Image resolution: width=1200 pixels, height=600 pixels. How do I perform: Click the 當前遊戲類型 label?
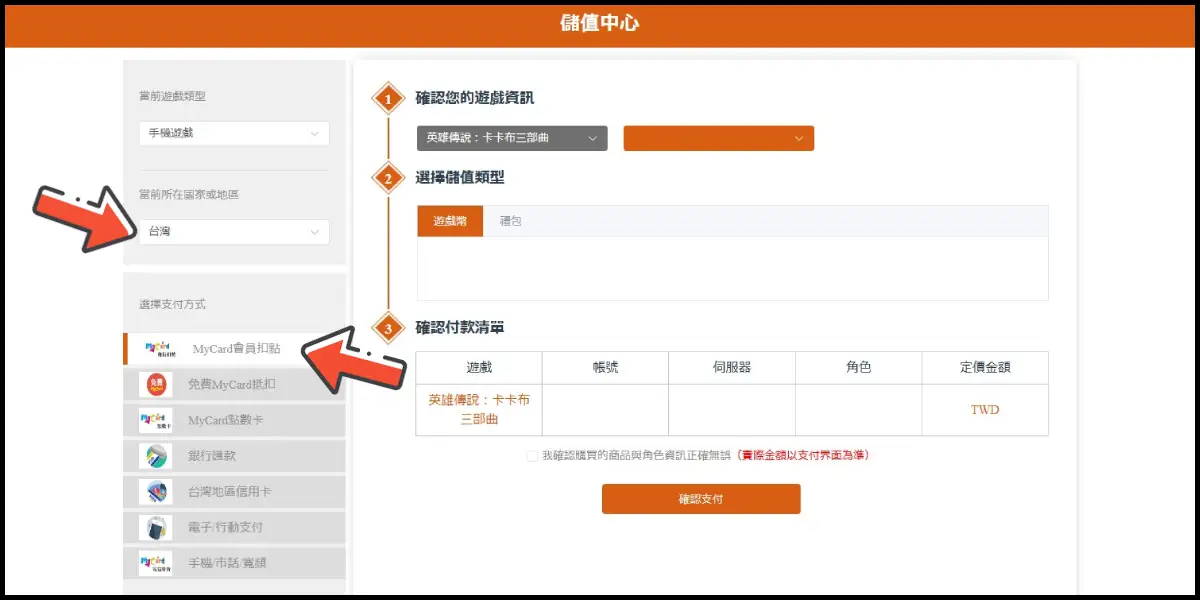(x=172, y=96)
